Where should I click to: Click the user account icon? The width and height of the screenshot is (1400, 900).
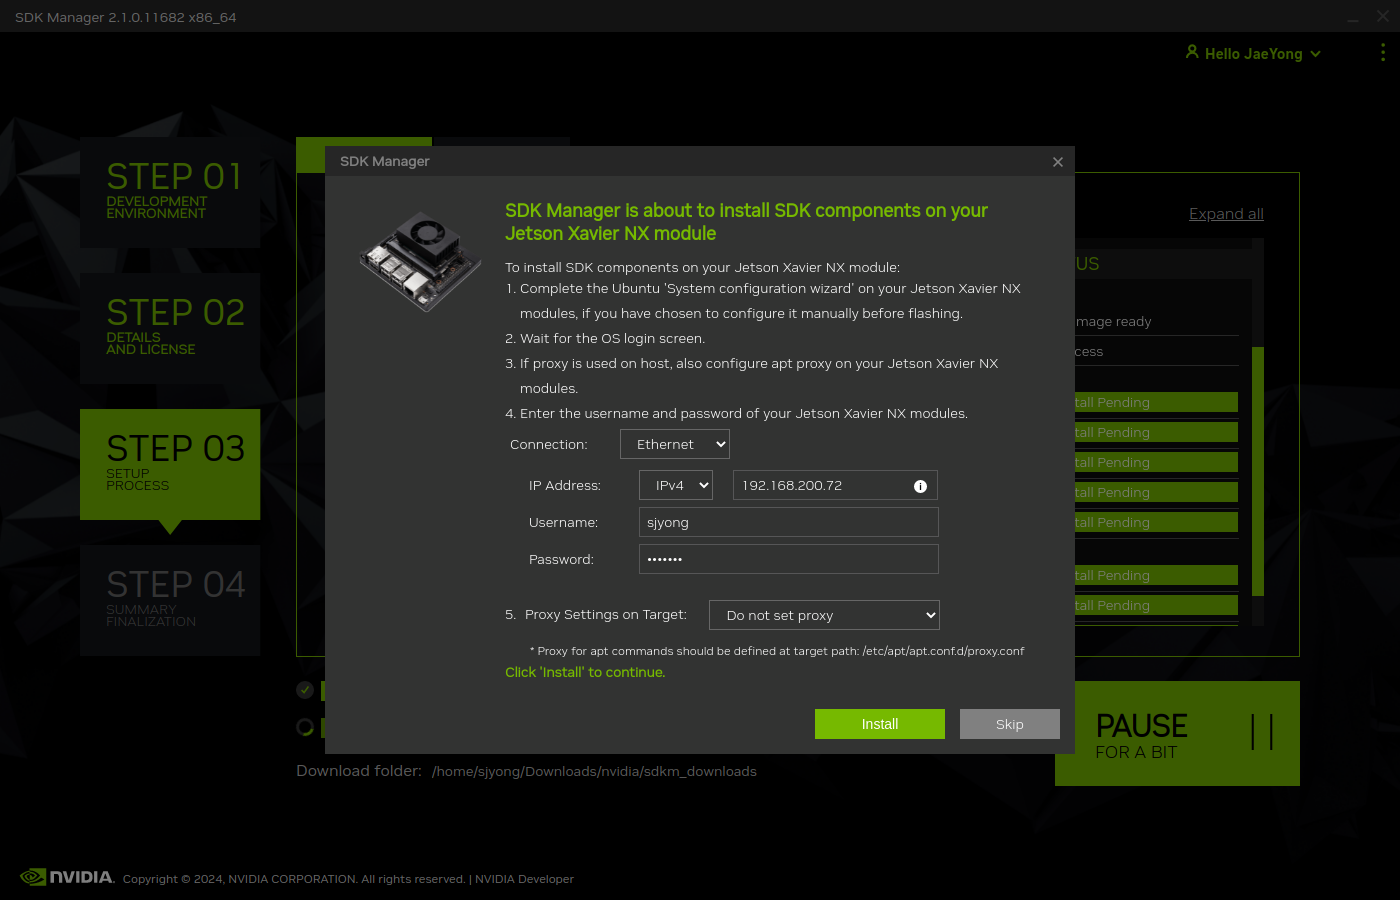[1192, 51]
